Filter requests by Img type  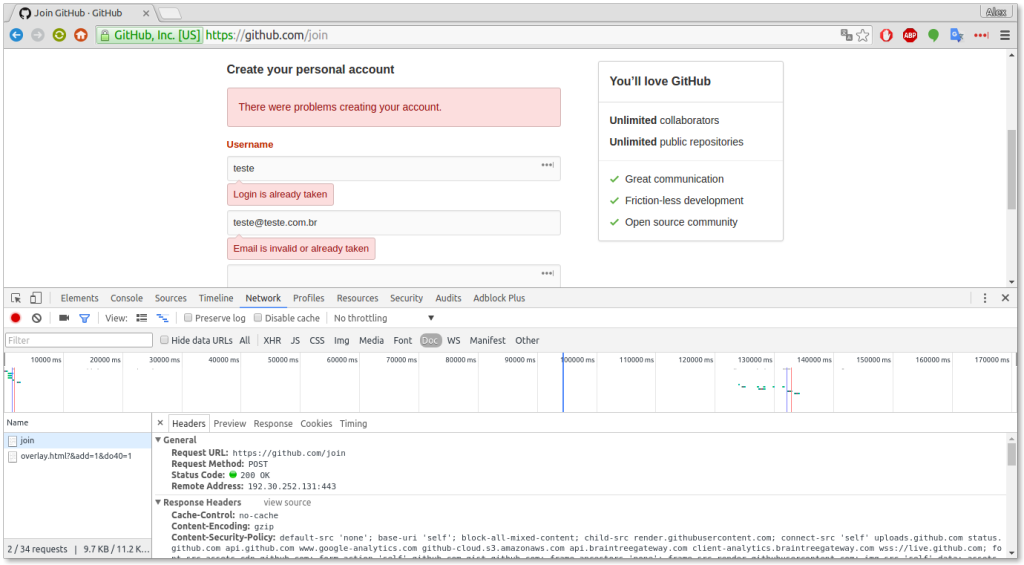pos(342,340)
